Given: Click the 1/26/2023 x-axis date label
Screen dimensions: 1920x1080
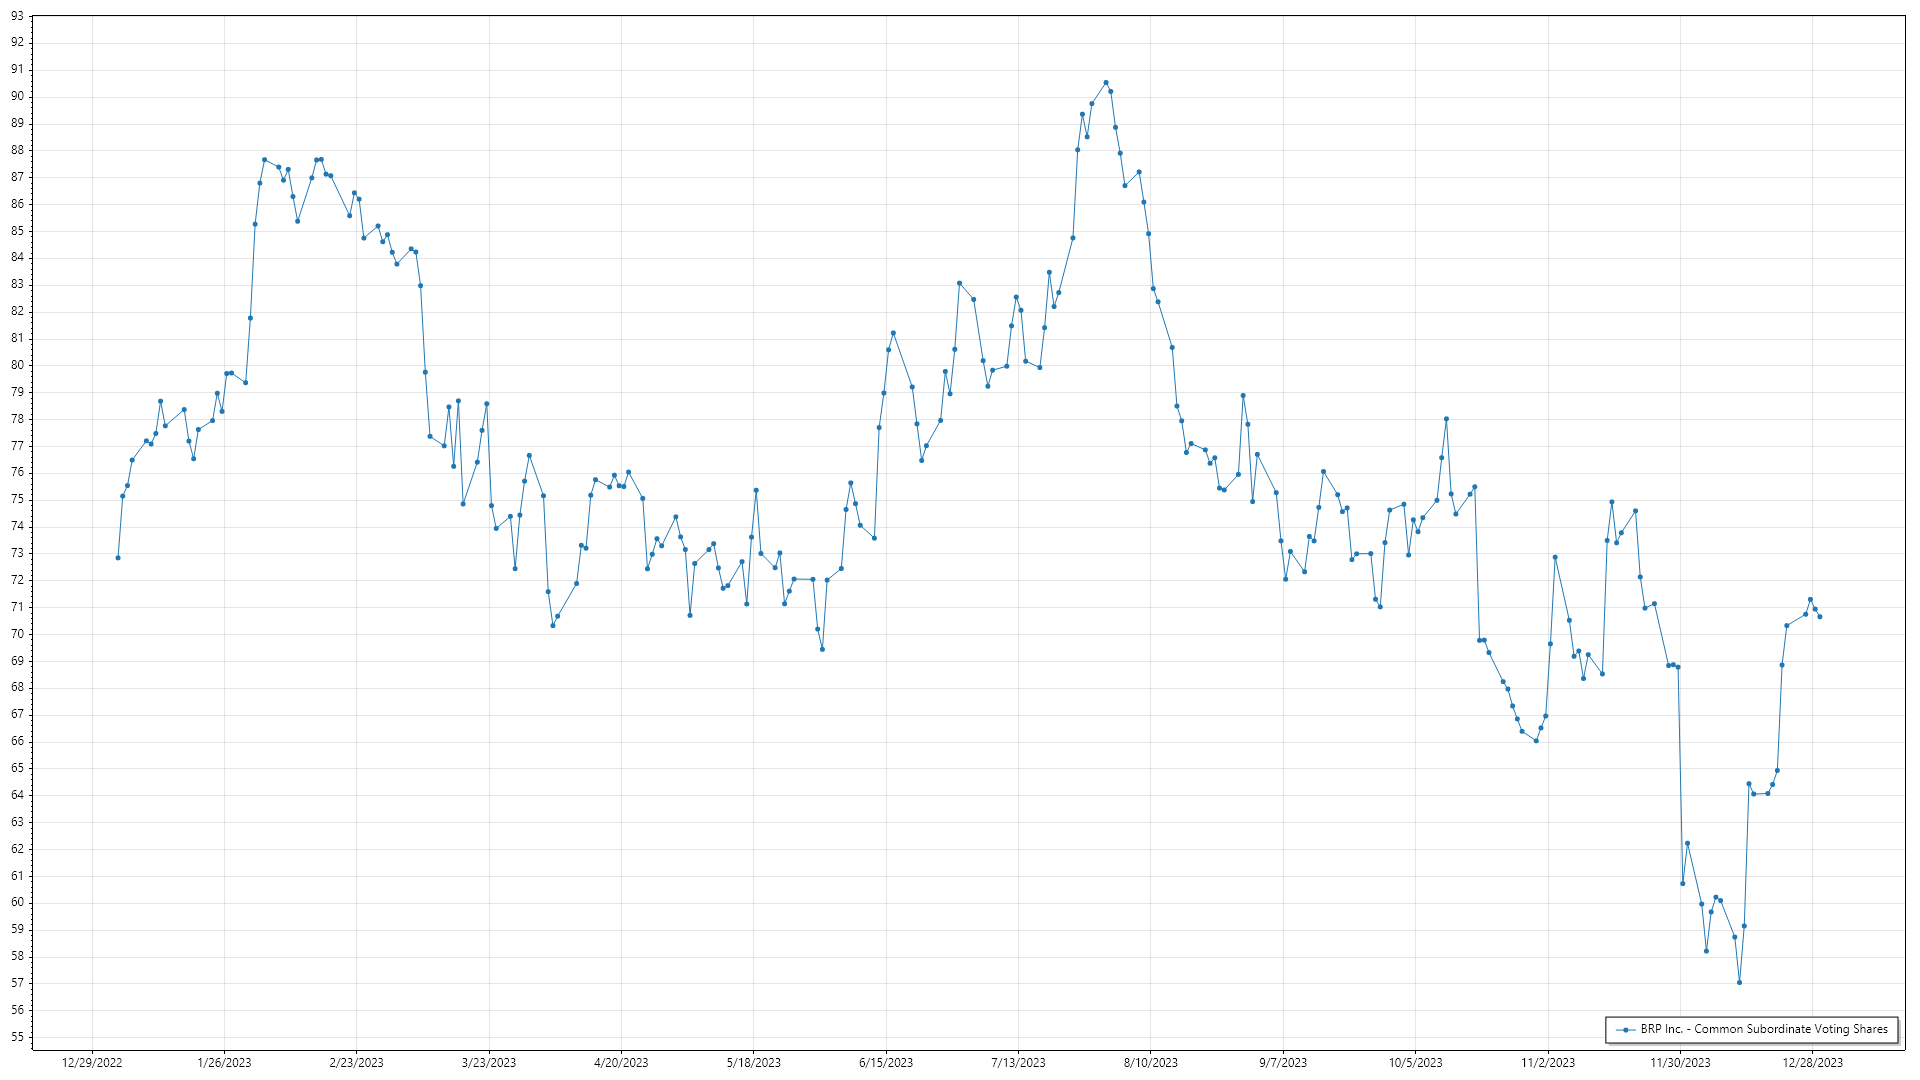Looking at the screenshot, I should click(x=224, y=1063).
